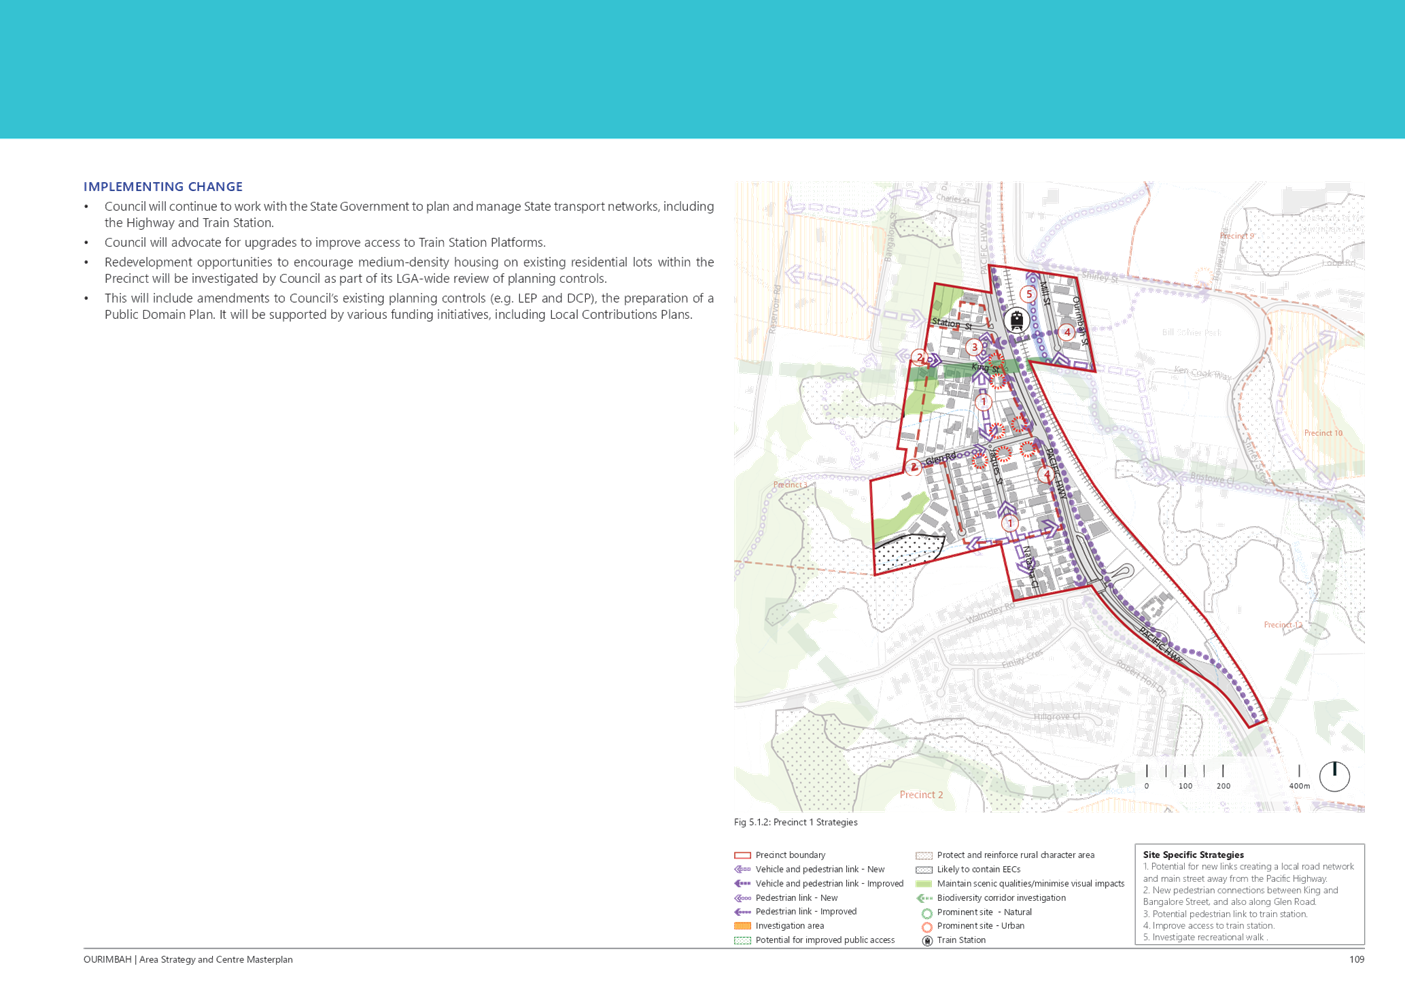The width and height of the screenshot is (1405, 994).
Task: Select the Precinct 10 label on map
Action: [x=1323, y=433]
